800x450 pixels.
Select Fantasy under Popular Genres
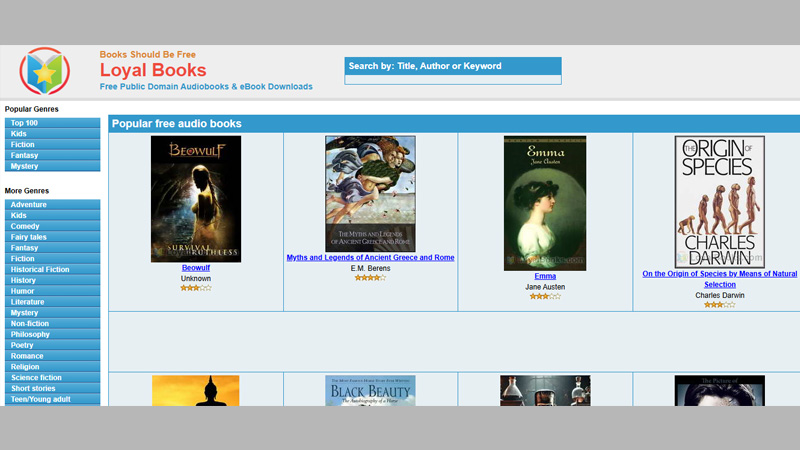53,155
